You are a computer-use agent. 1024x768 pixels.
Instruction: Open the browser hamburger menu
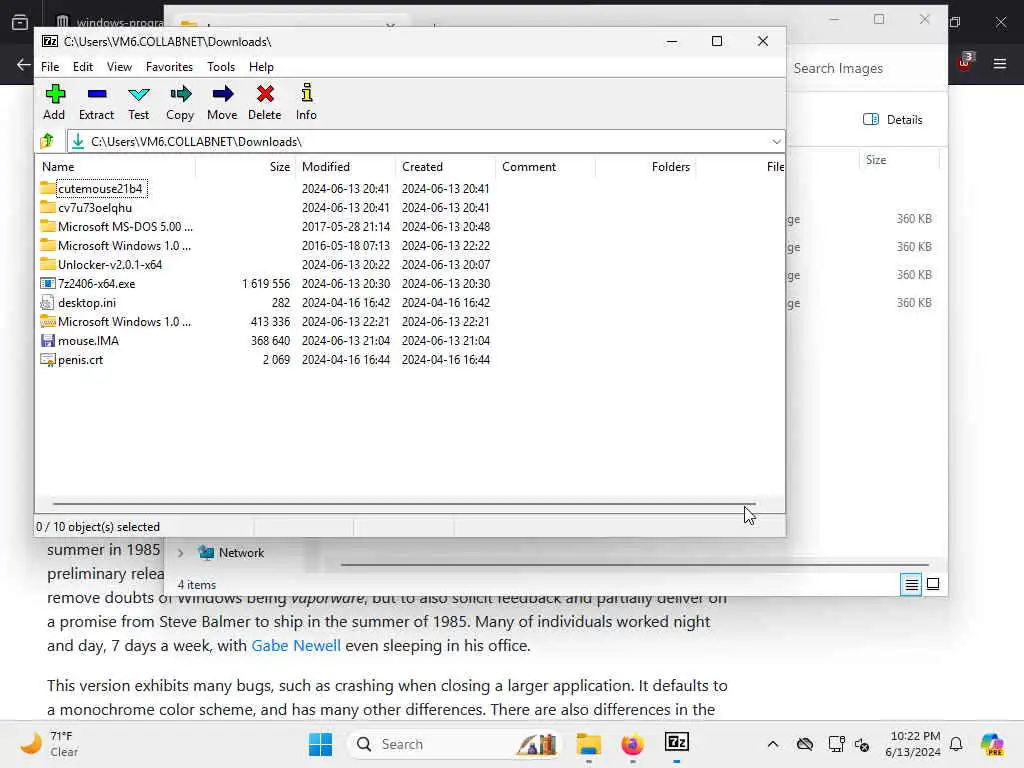[x=1000, y=64]
